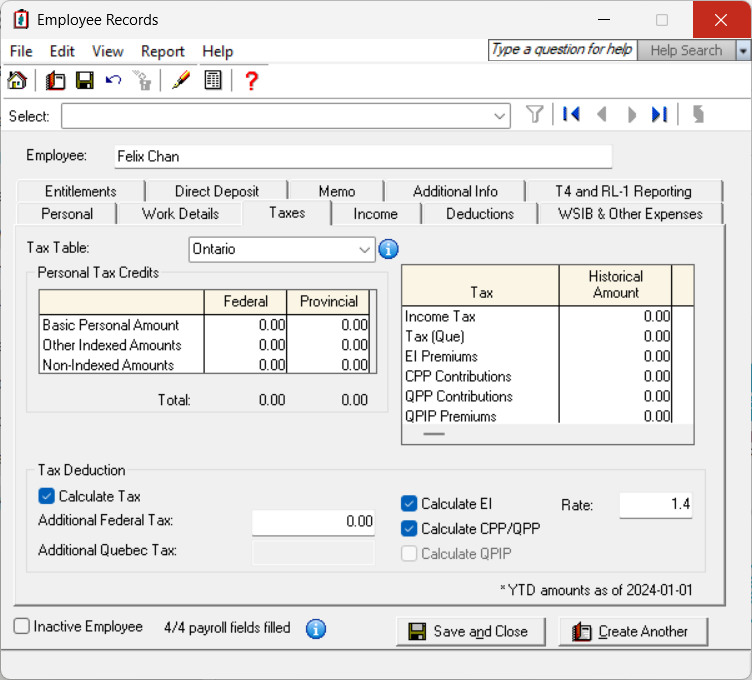
Task: Click the refresh list icon near navigation arrows
Action: [698, 115]
